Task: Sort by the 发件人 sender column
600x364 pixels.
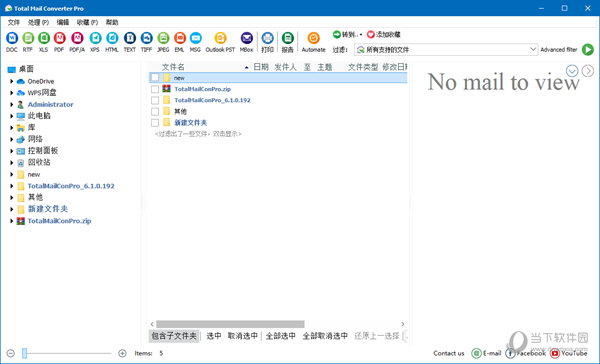Action: coord(285,67)
